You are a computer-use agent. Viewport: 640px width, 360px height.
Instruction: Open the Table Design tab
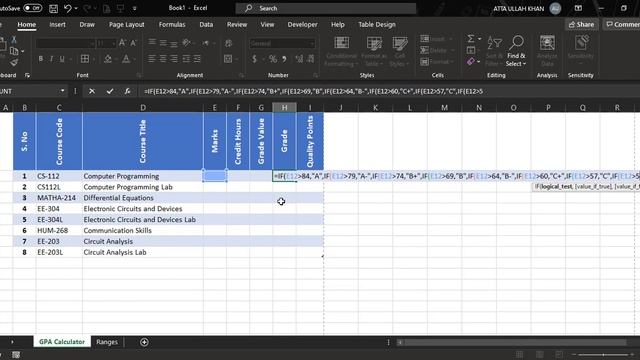coord(377,24)
